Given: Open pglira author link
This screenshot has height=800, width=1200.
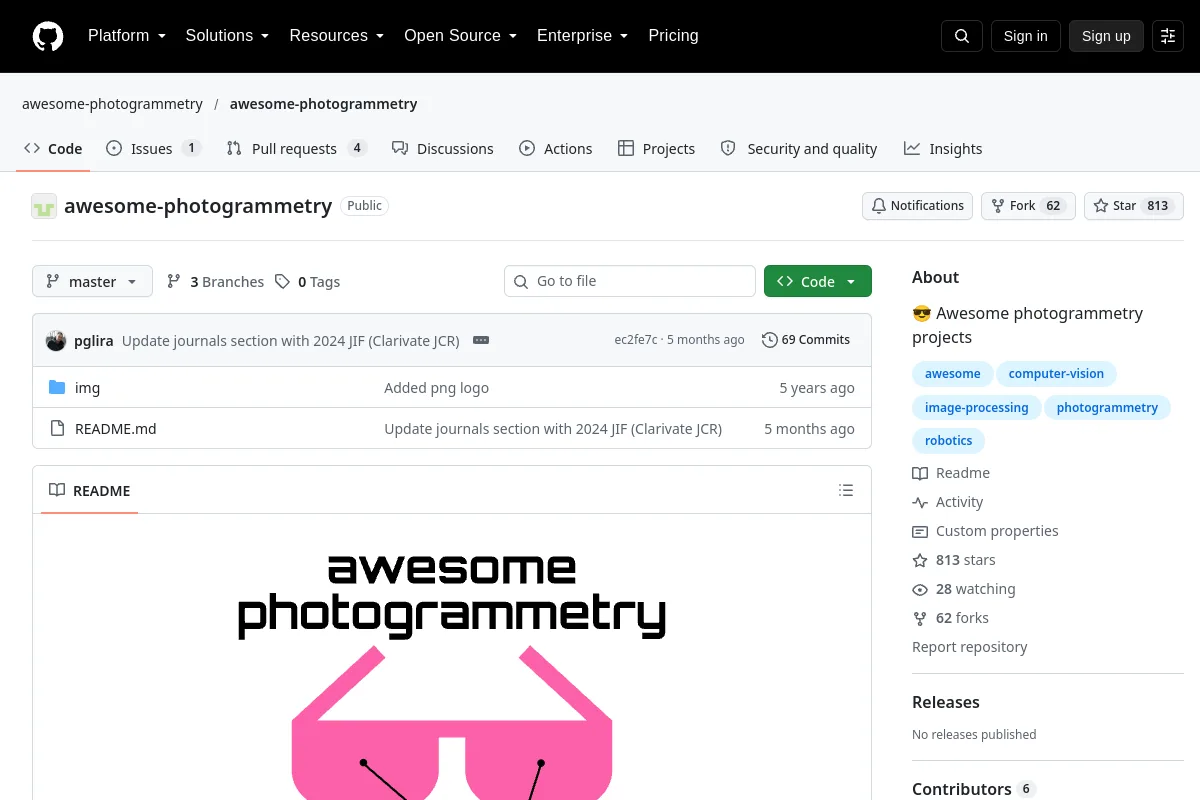Looking at the screenshot, I should pos(94,340).
